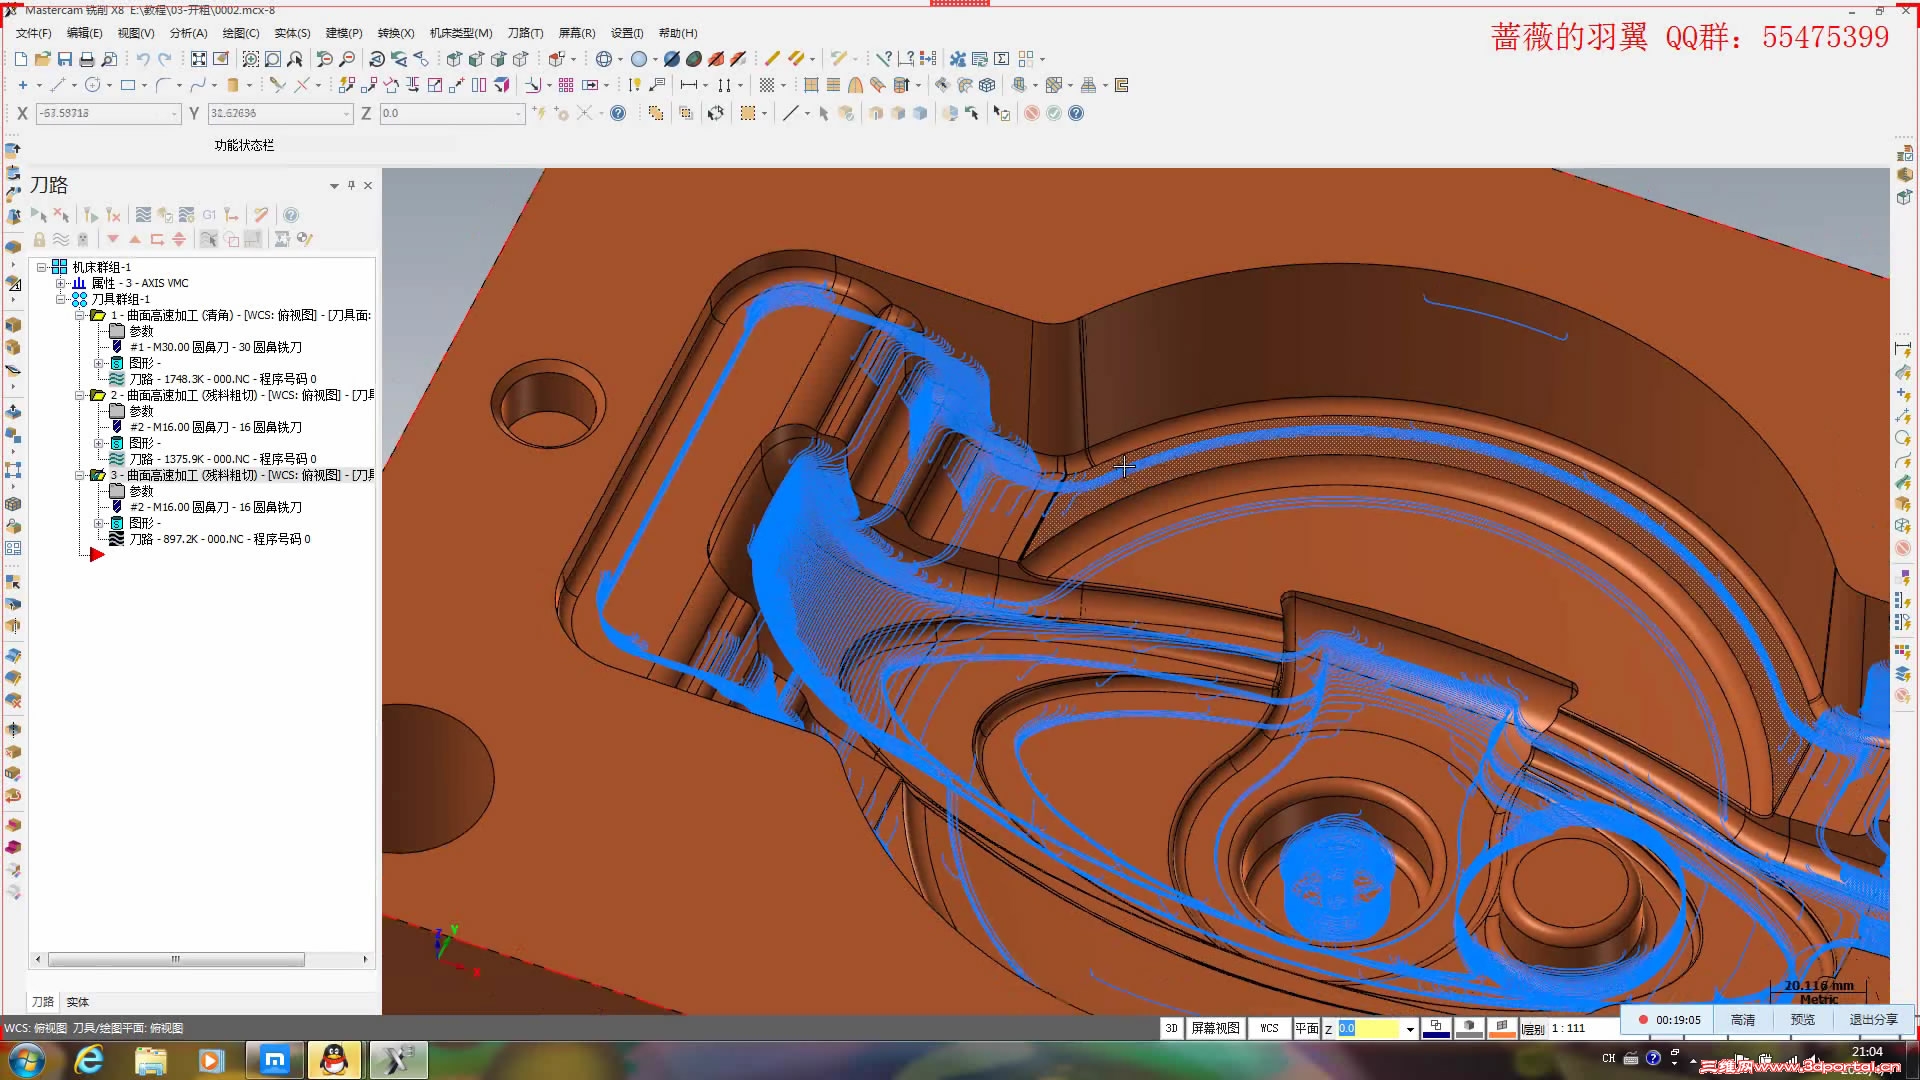The image size is (1920, 1080).
Task: Switch to the 实体 tab
Action: point(77,1002)
